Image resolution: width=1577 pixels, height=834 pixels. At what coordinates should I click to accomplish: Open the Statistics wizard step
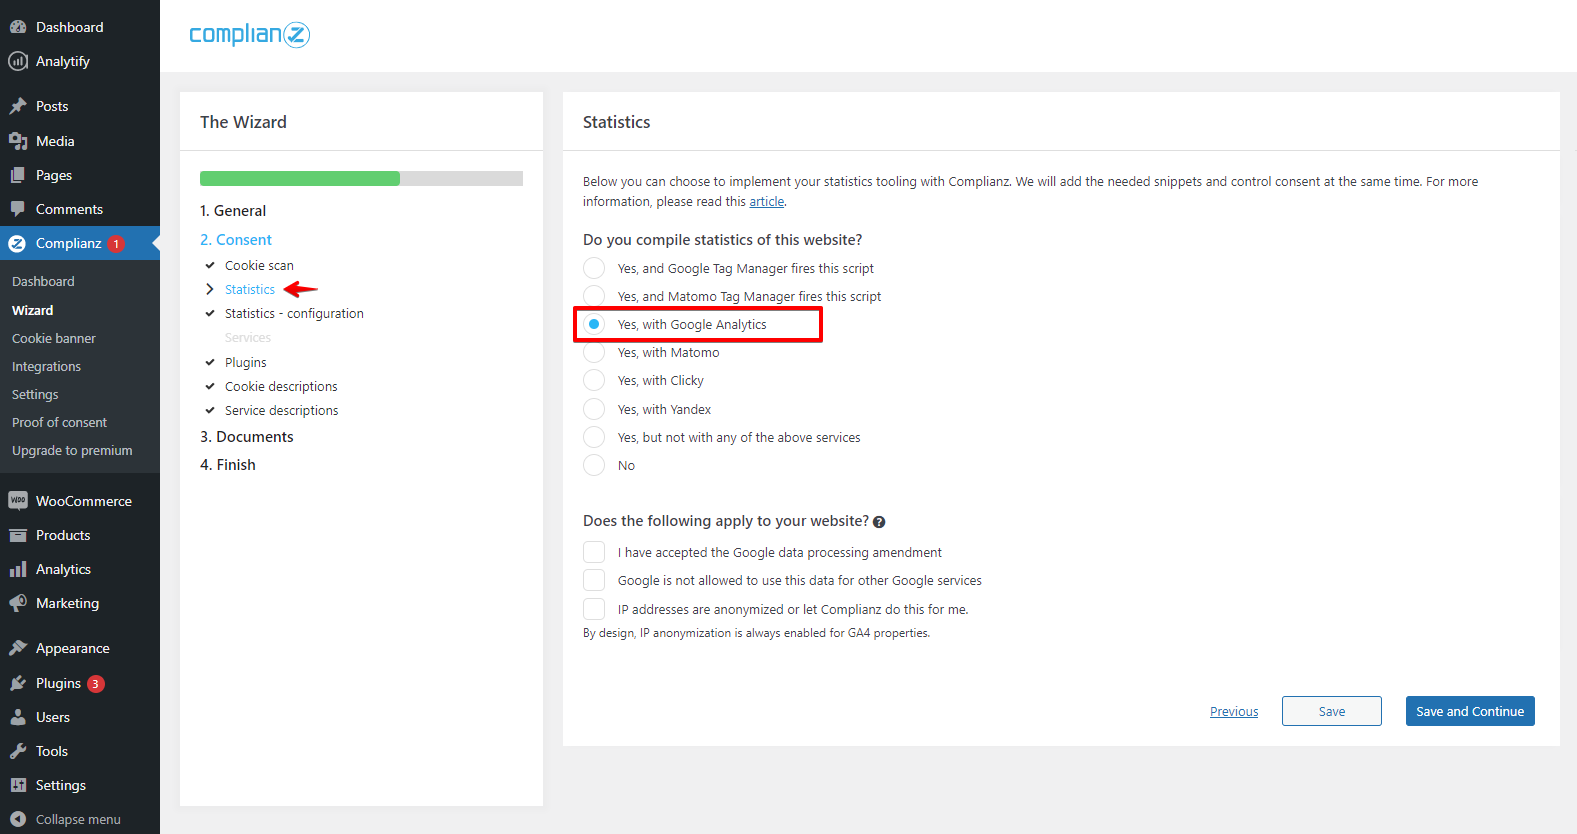250,290
